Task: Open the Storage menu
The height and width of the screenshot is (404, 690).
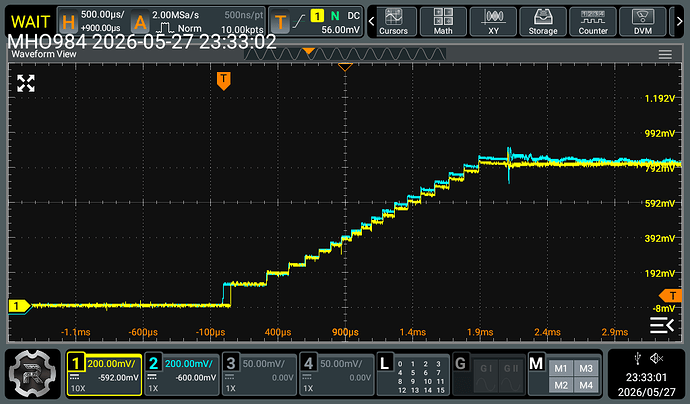Action: point(543,22)
